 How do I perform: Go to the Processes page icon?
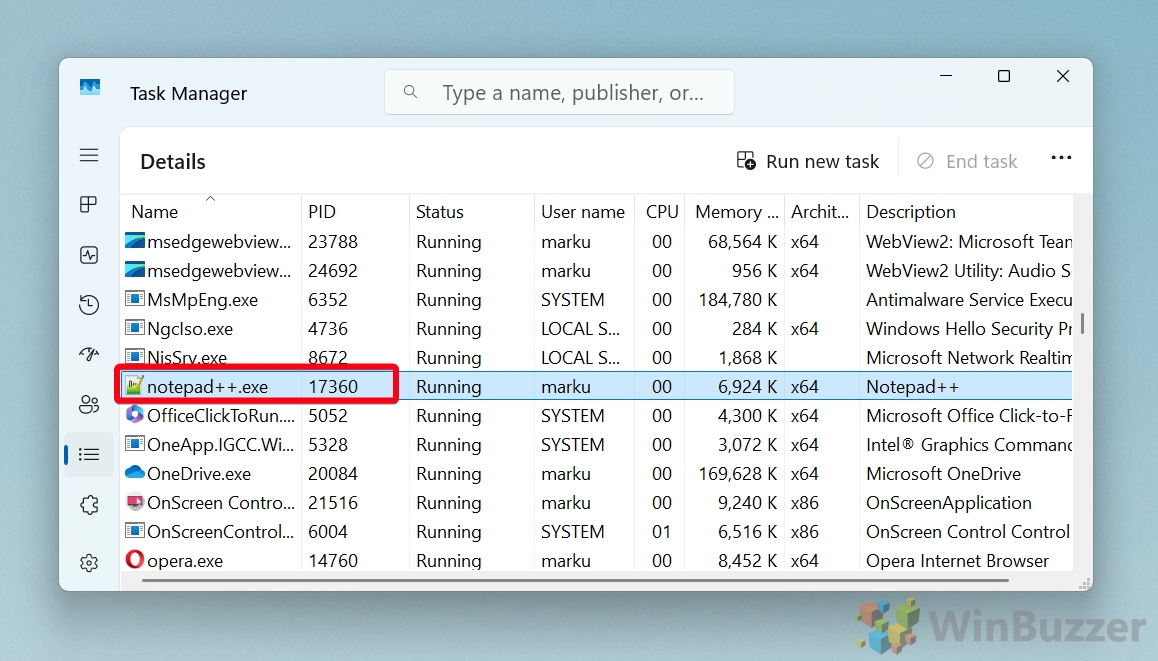point(89,205)
